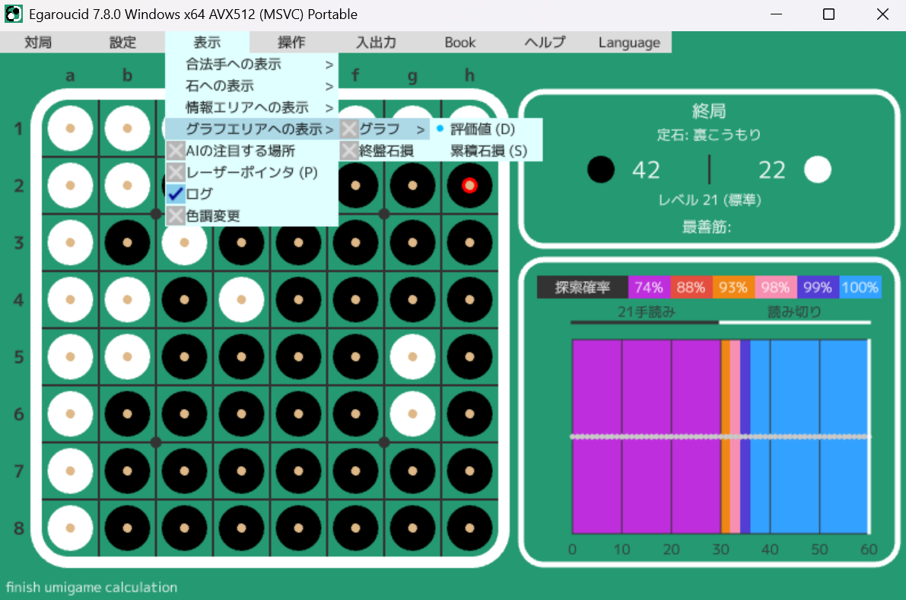Open the 設定 menu
Viewport: 906px width, 600px height.
pos(123,42)
